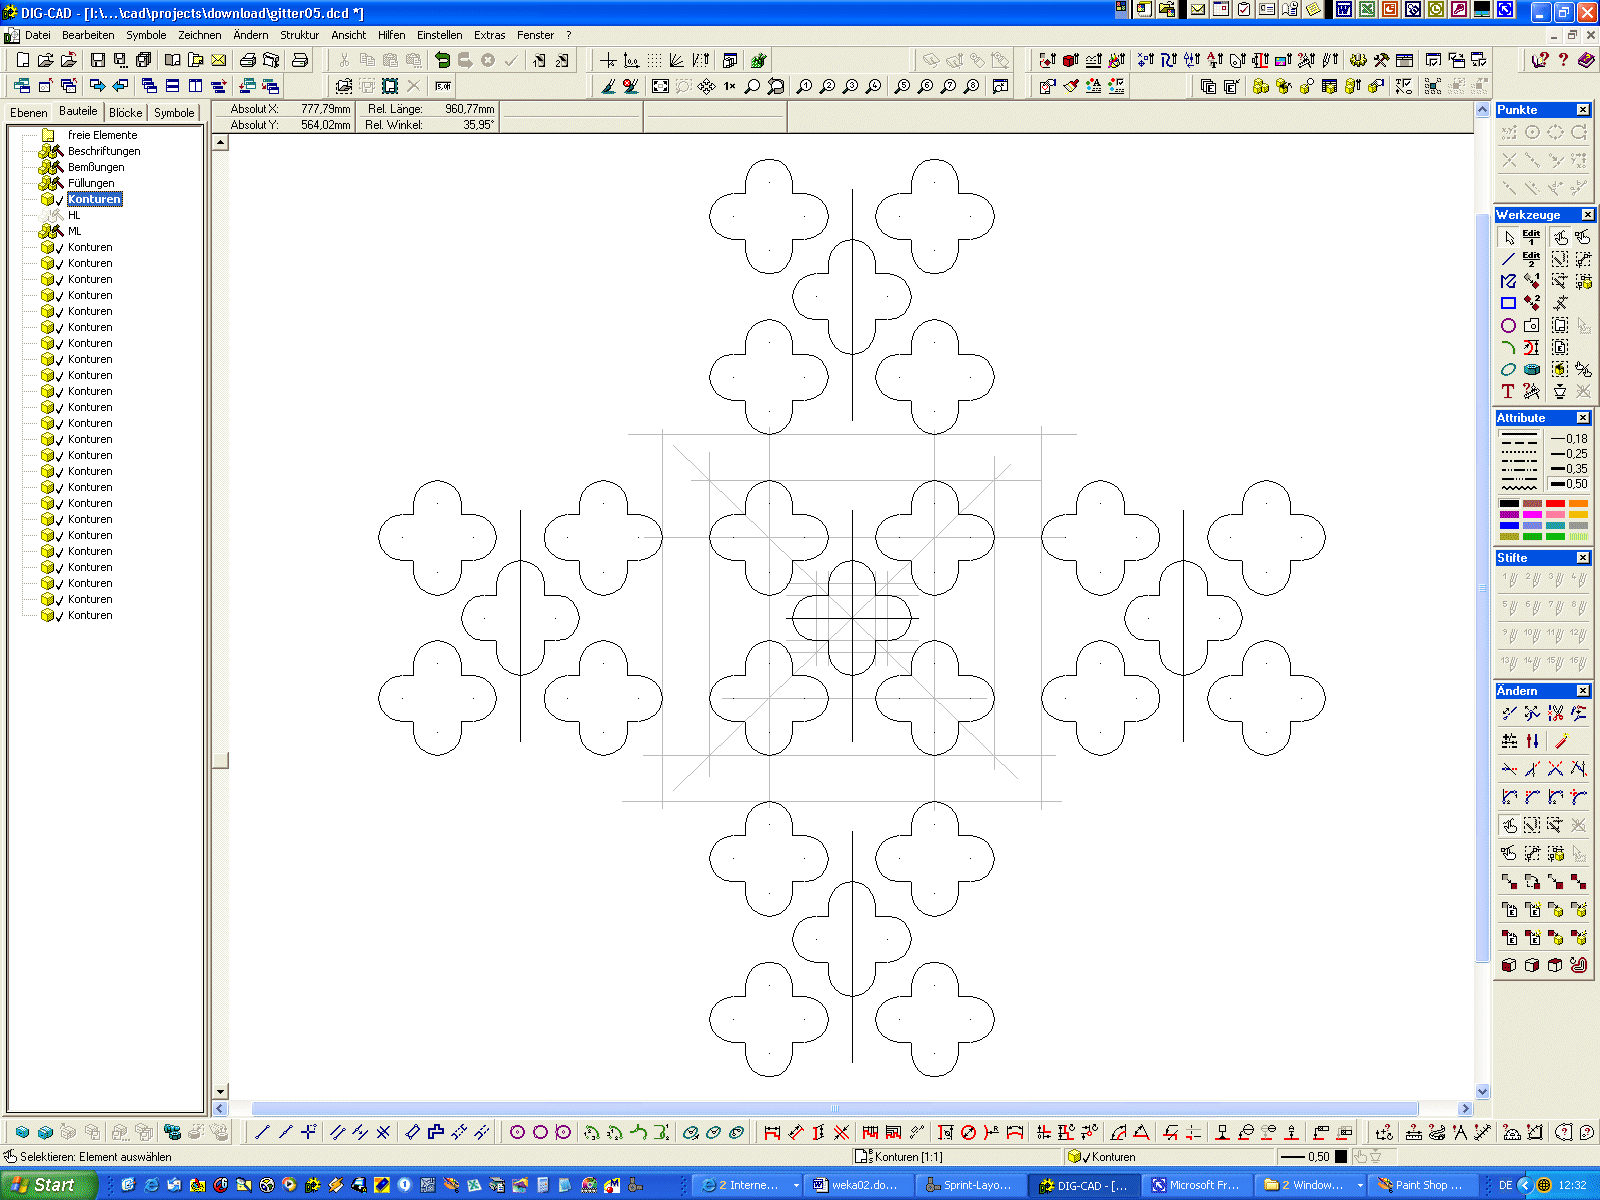This screenshot has height=1200, width=1600.
Task: Open Edit 1 mode in Werkzeuge
Action: coord(1531,237)
